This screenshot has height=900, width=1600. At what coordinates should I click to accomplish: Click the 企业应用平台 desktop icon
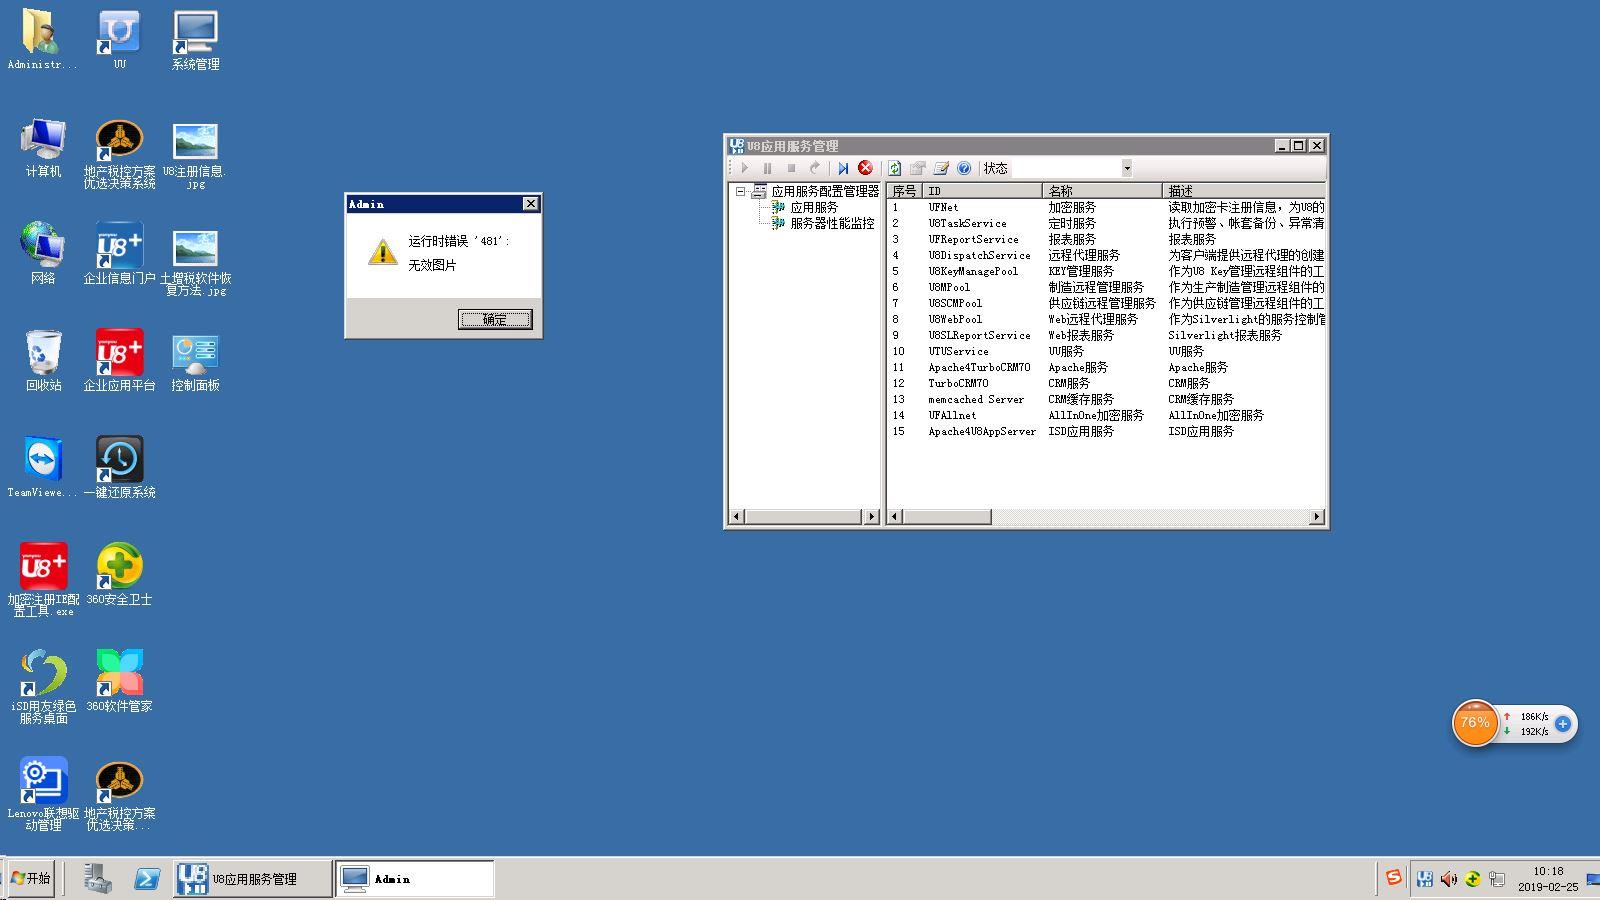click(x=119, y=361)
